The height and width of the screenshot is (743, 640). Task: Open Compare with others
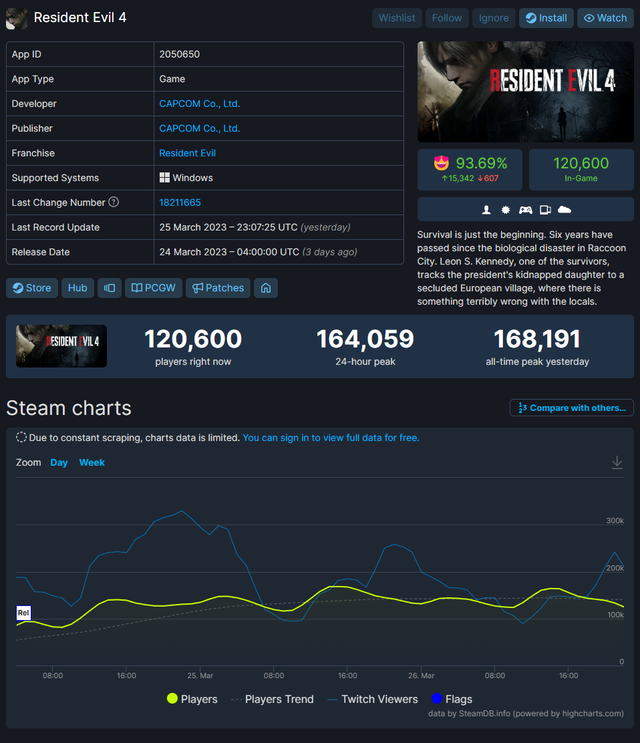pyautogui.click(x=572, y=408)
